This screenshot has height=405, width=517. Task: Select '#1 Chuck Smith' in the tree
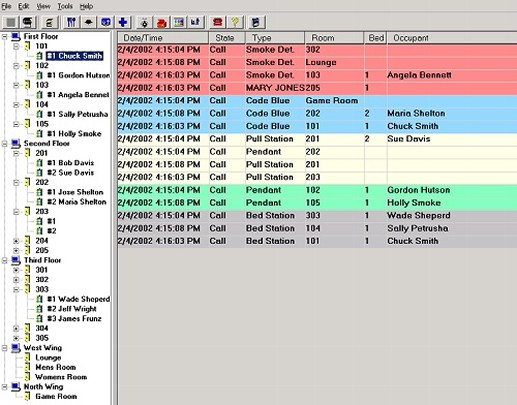click(x=74, y=56)
